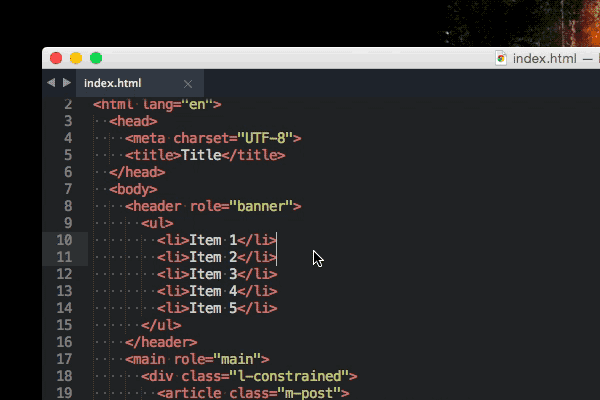Close the index.html tab

tap(188, 84)
